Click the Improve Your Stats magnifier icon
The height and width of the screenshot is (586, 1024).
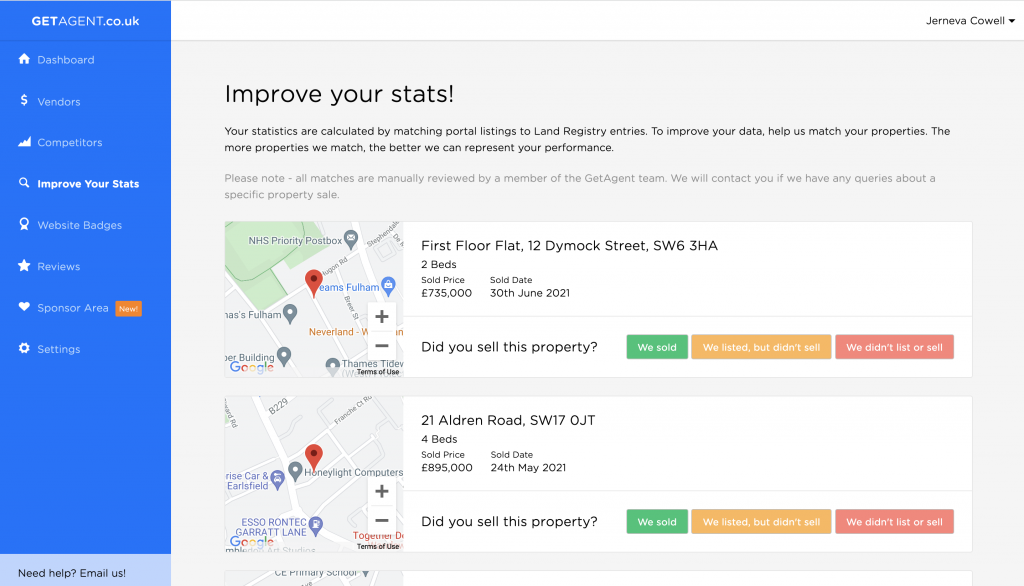[24, 184]
